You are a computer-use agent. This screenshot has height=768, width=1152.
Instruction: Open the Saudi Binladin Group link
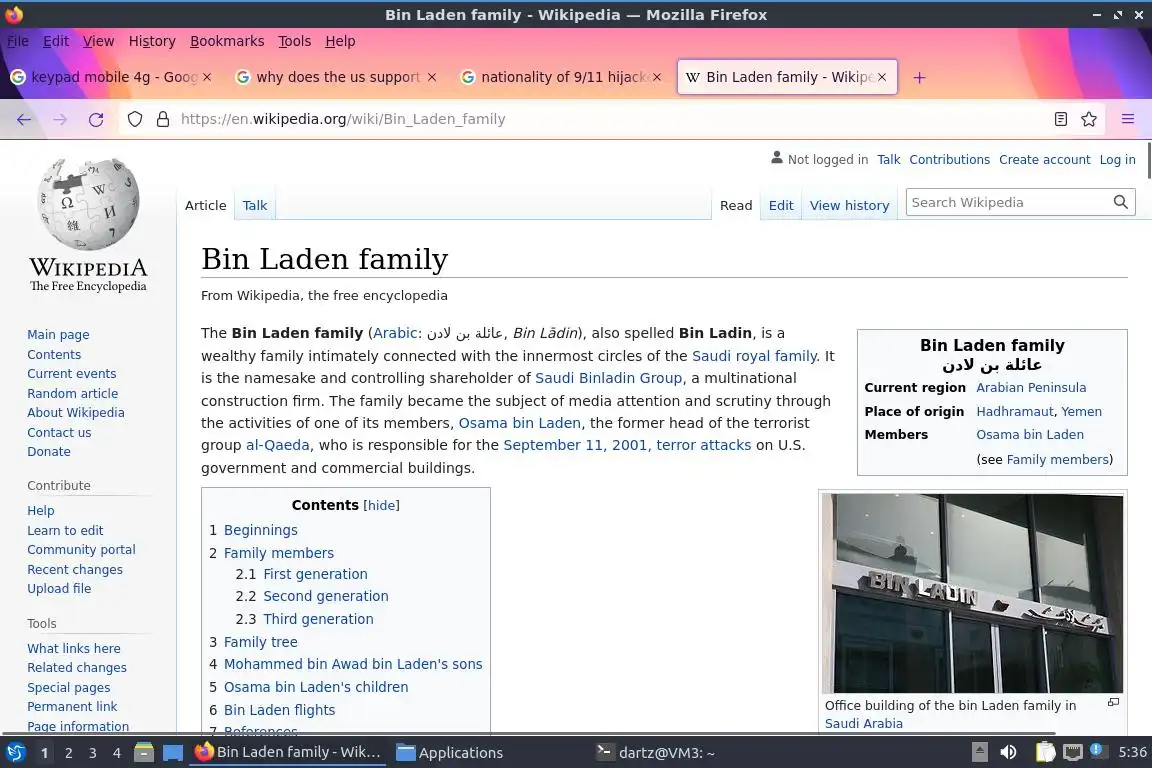(608, 378)
